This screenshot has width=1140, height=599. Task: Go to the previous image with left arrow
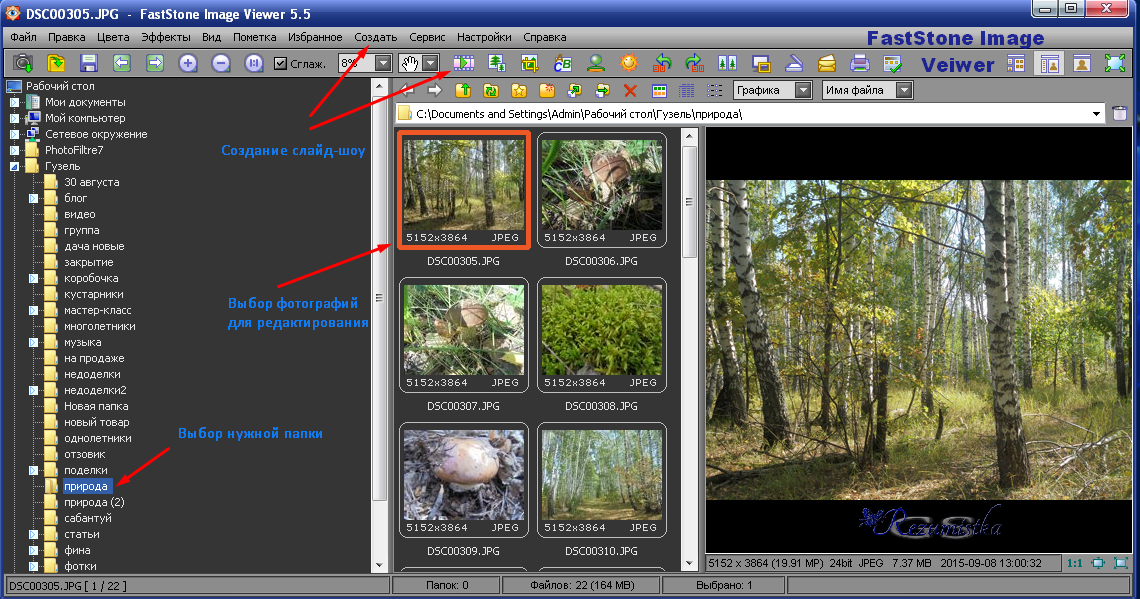pos(122,63)
